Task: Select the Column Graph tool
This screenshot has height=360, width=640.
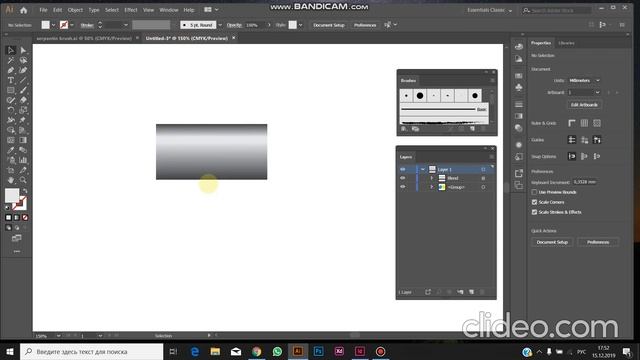Action: click(23, 160)
